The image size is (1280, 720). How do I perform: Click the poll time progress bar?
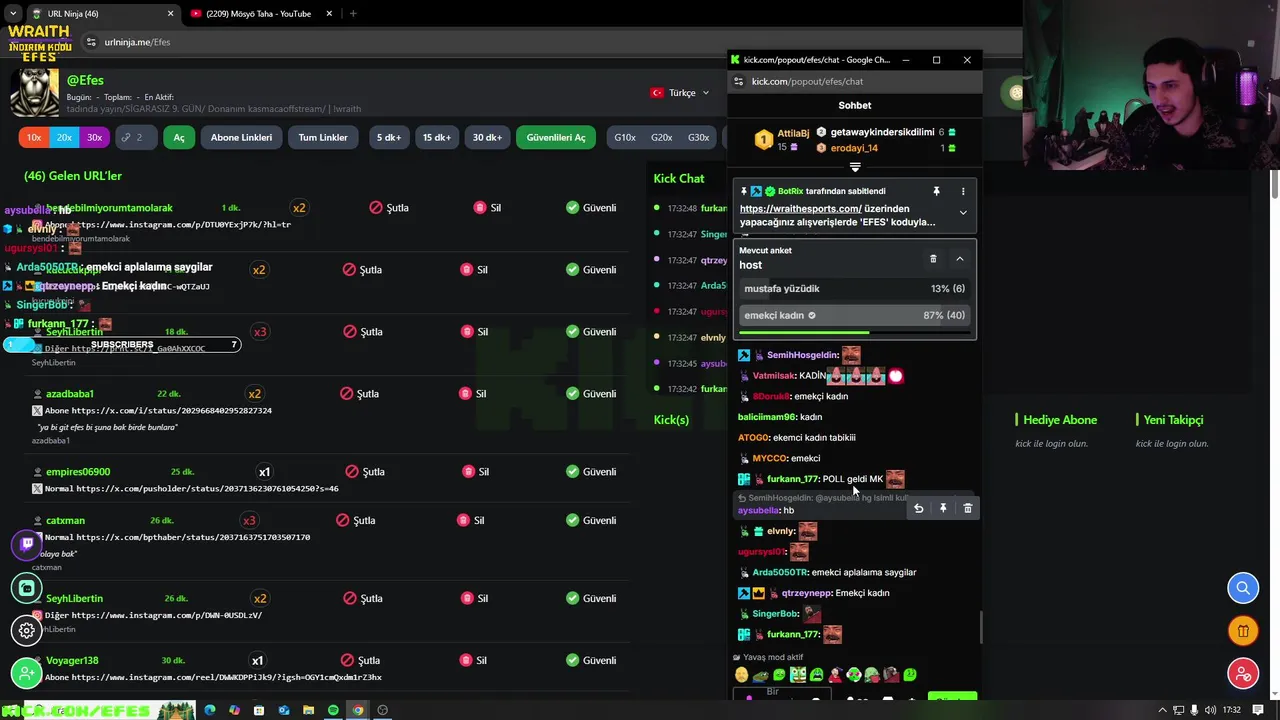tap(855, 333)
